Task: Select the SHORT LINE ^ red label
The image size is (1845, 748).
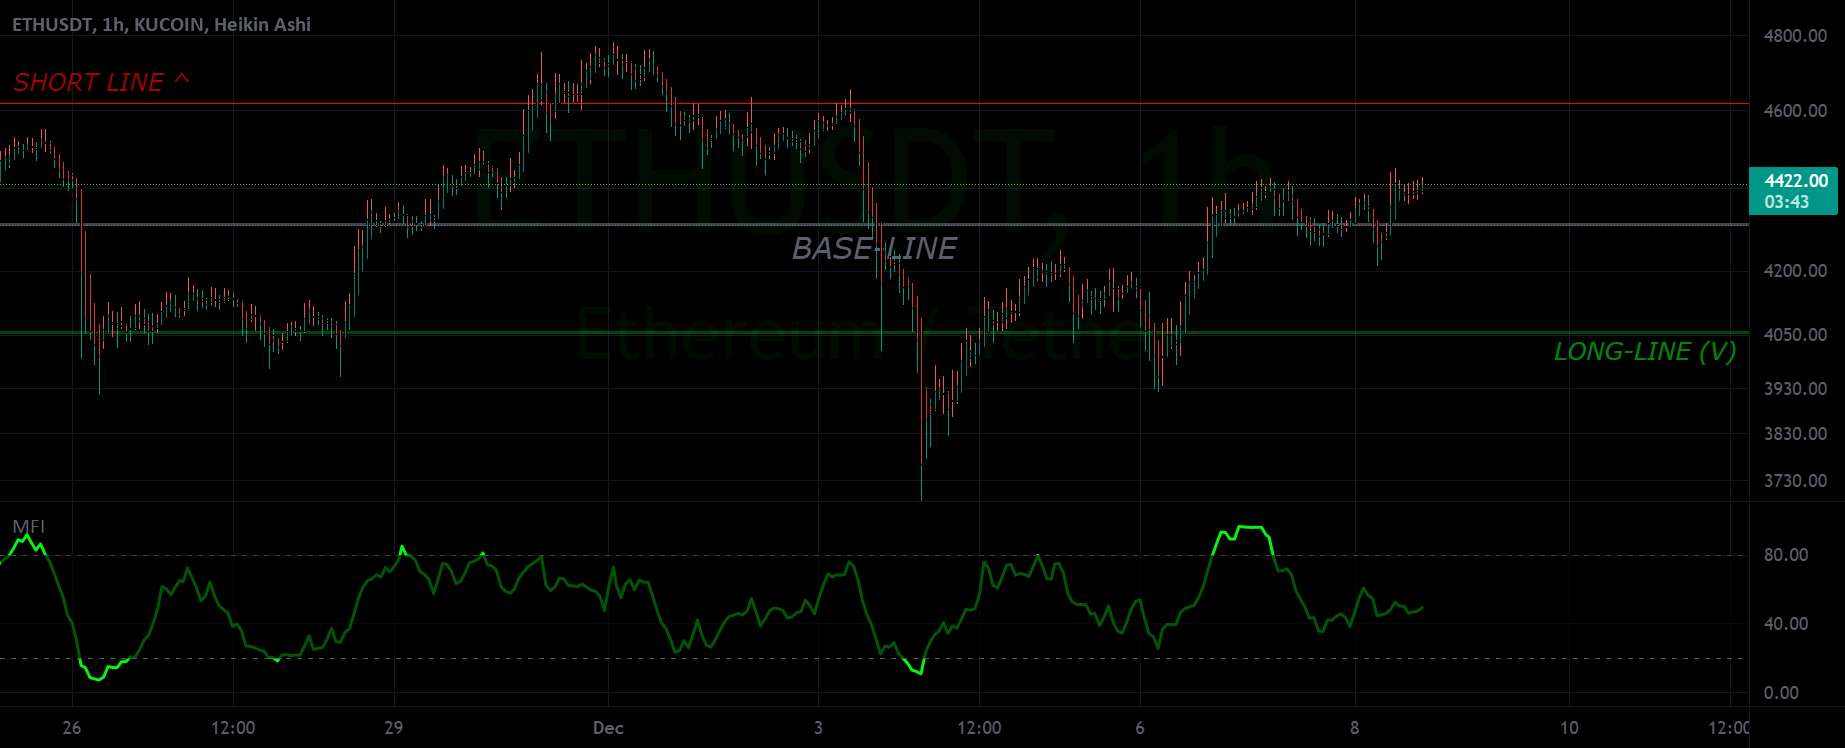Action: (x=101, y=82)
